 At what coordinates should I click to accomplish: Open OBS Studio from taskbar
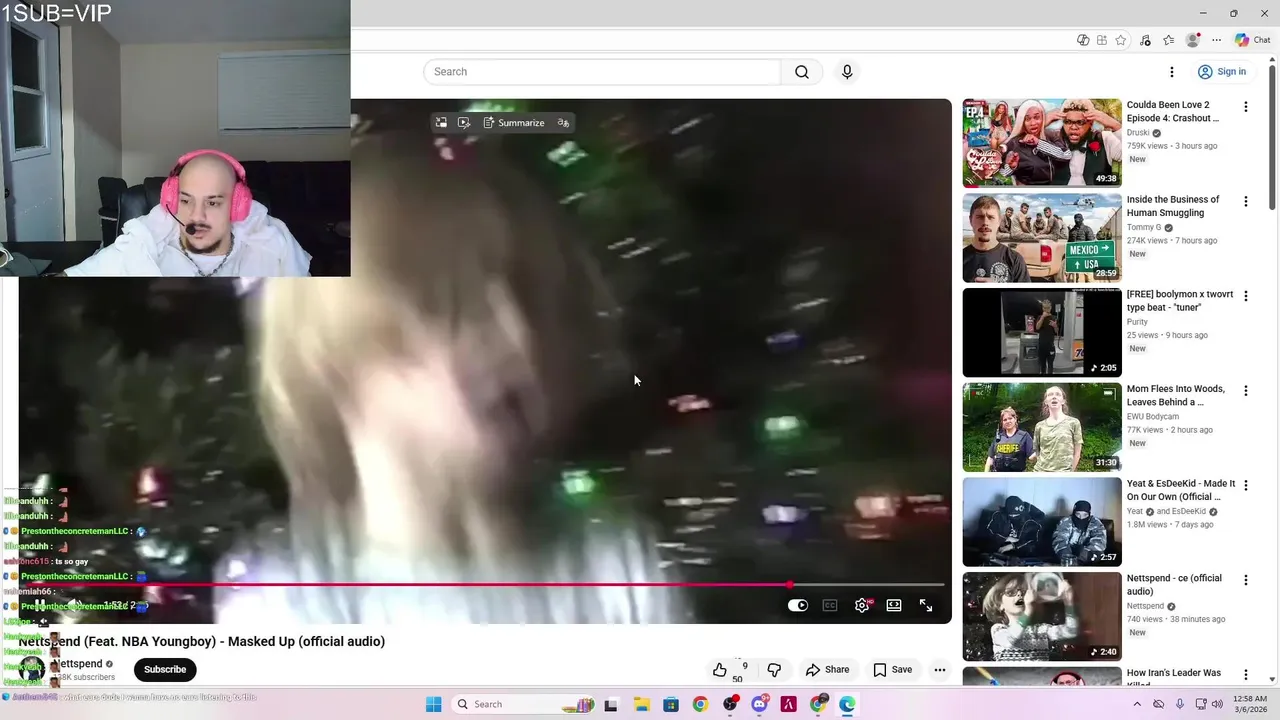(730, 704)
